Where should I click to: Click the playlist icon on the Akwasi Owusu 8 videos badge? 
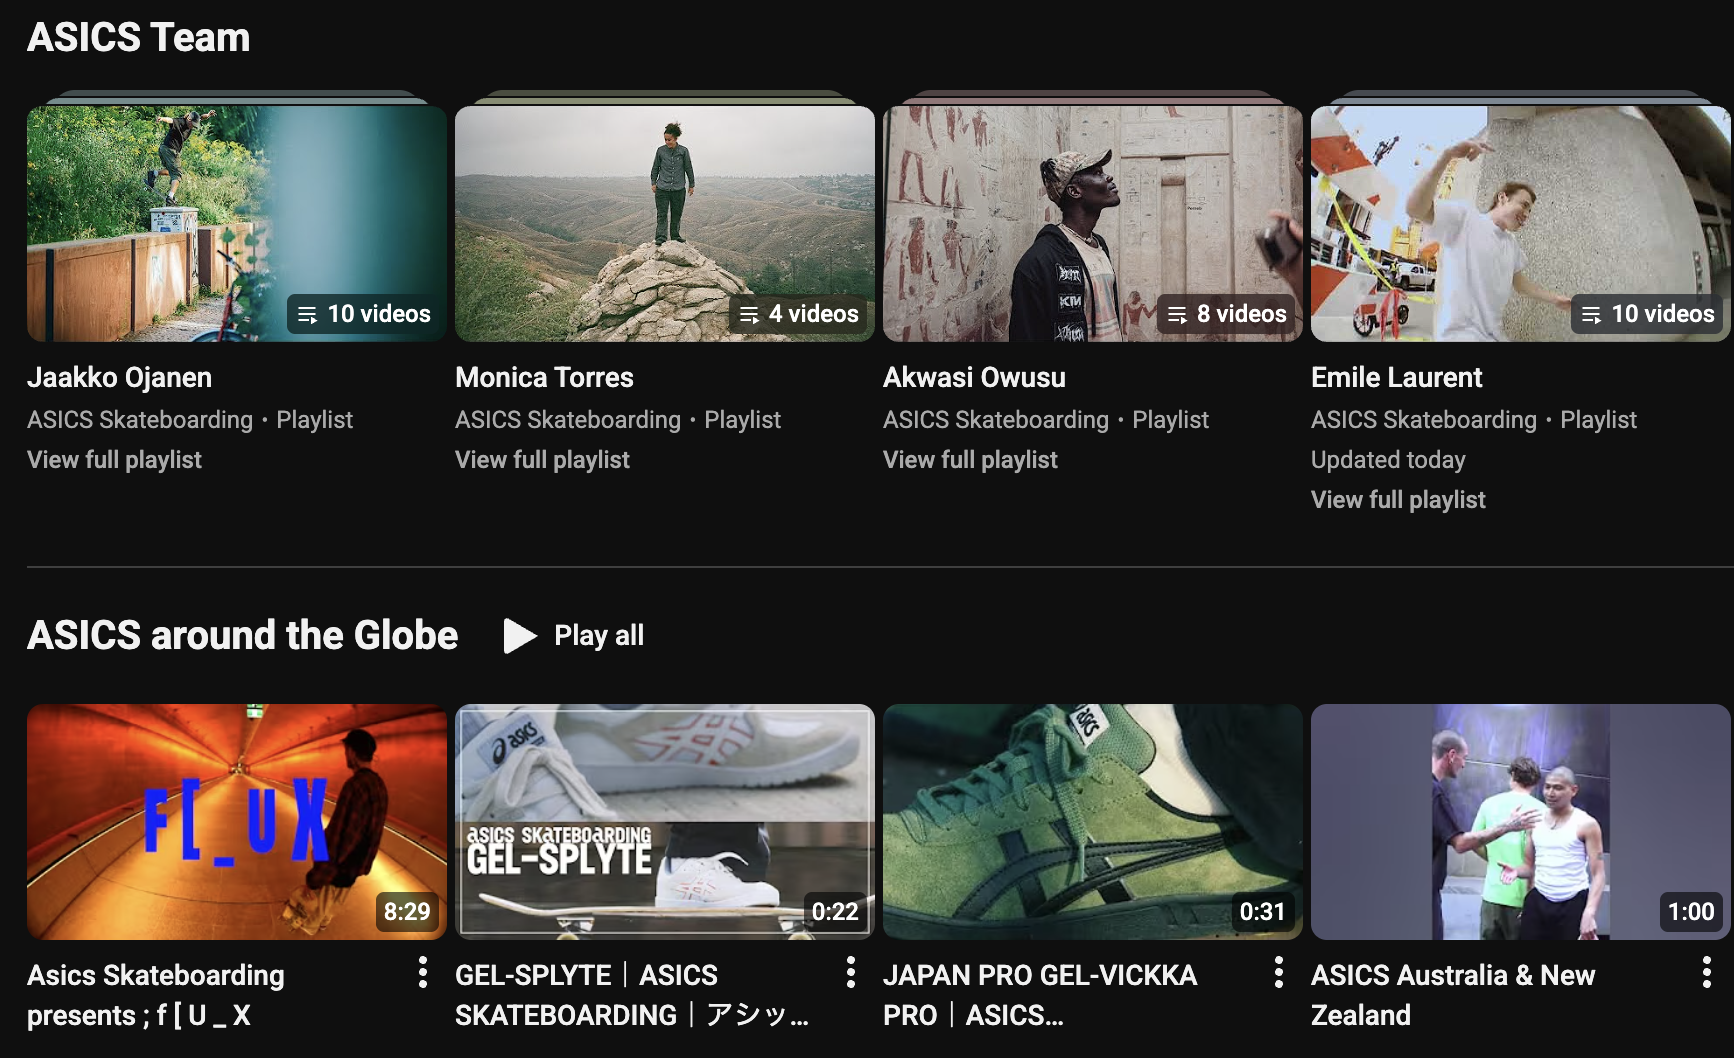pyautogui.click(x=1178, y=315)
